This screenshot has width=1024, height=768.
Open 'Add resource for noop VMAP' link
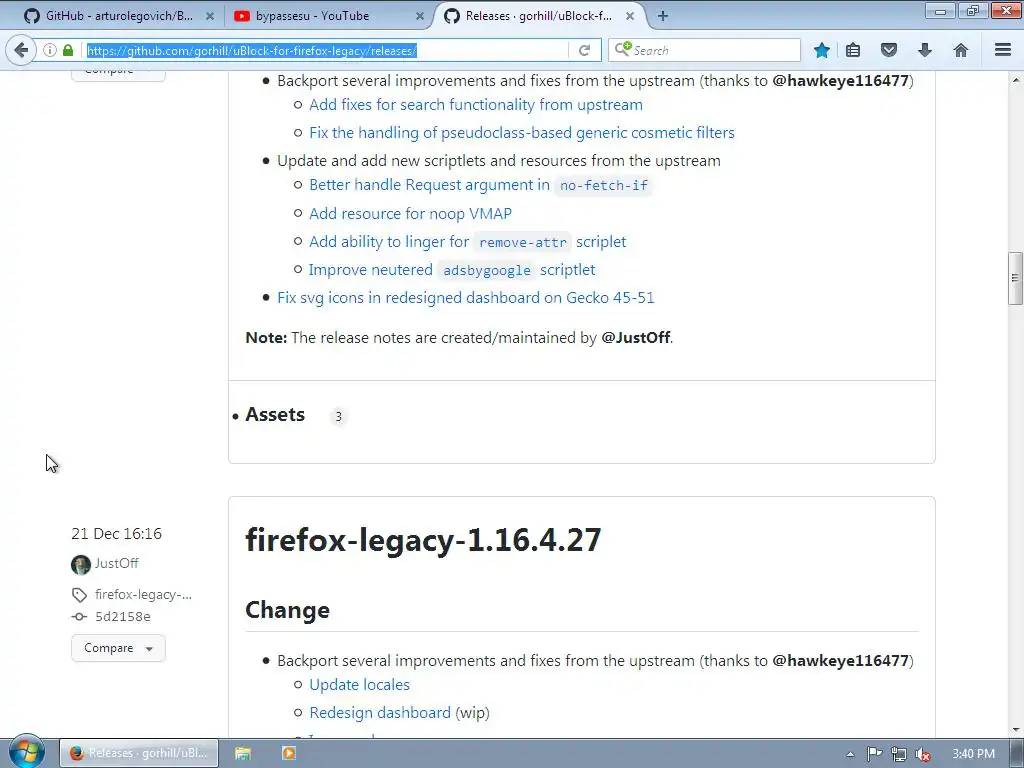pos(410,214)
